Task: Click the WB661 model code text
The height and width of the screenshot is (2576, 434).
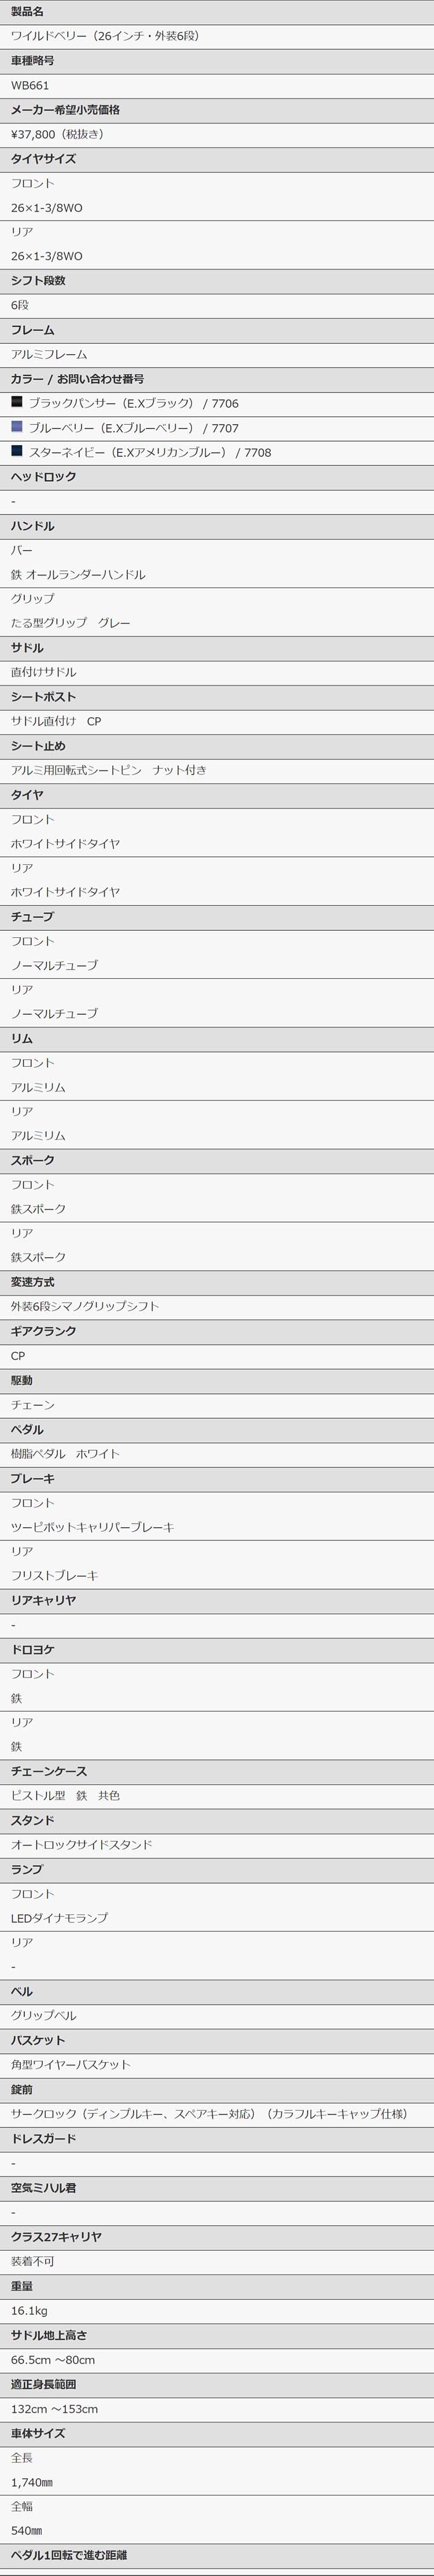Action: click(30, 86)
